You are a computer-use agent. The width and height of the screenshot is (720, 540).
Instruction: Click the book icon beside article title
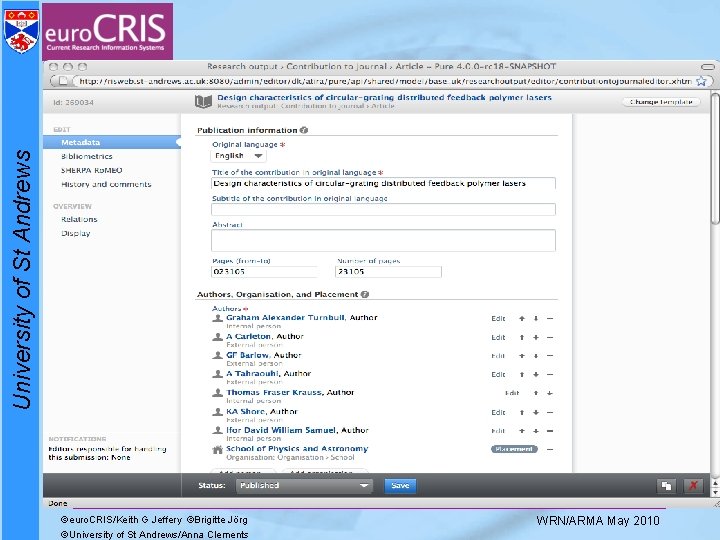[x=203, y=101]
